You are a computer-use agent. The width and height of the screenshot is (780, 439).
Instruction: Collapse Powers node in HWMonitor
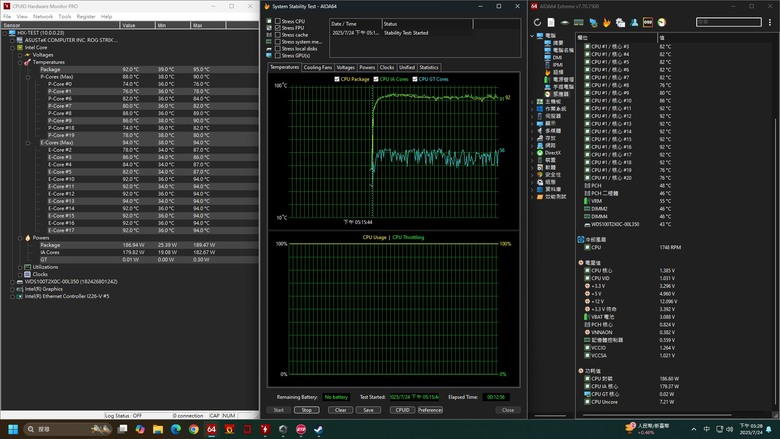pos(20,238)
